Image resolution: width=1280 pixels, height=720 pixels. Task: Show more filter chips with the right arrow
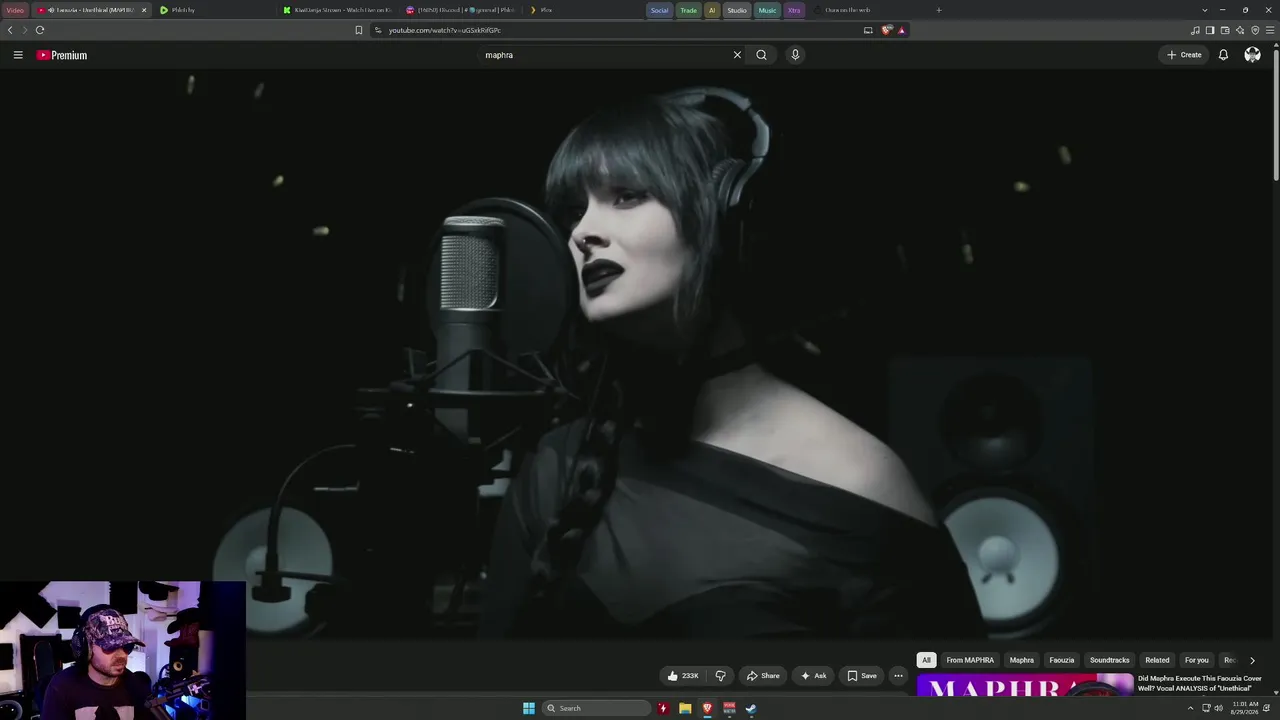pos(1252,660)
